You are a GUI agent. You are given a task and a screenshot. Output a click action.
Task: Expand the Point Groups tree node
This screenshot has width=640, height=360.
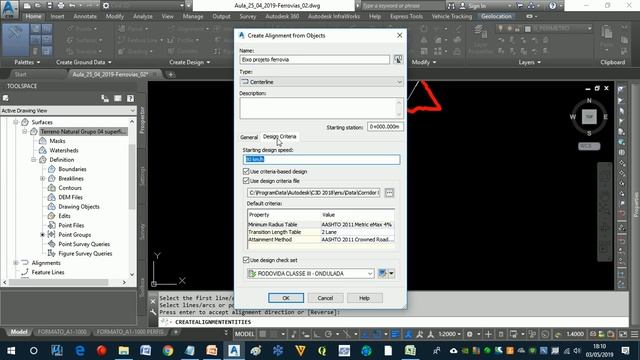(43, 235)
